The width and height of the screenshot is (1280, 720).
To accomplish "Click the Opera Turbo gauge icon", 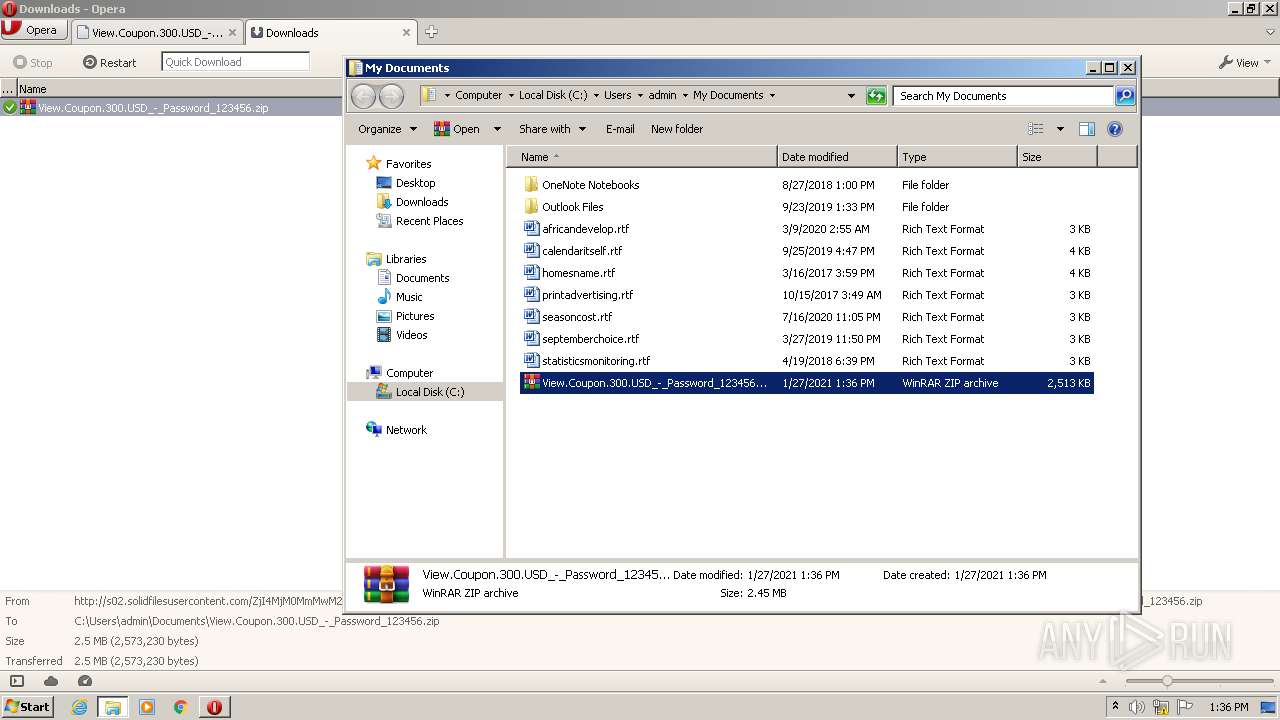I will tap(85, 681).
